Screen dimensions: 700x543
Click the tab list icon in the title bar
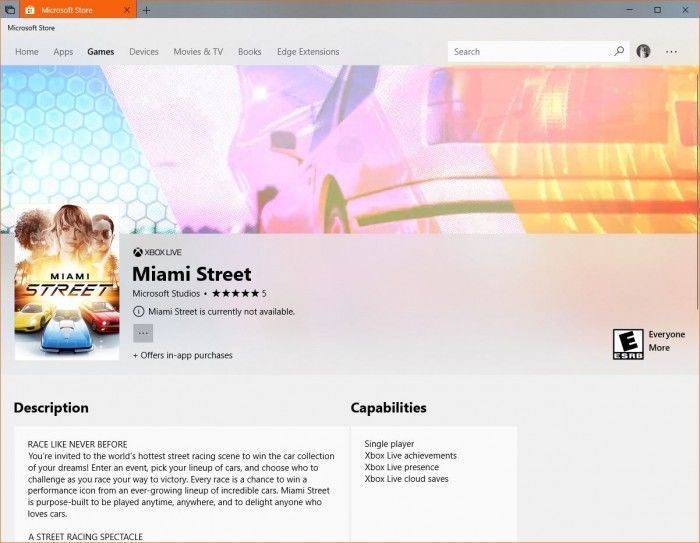click(x=10, y=10)
